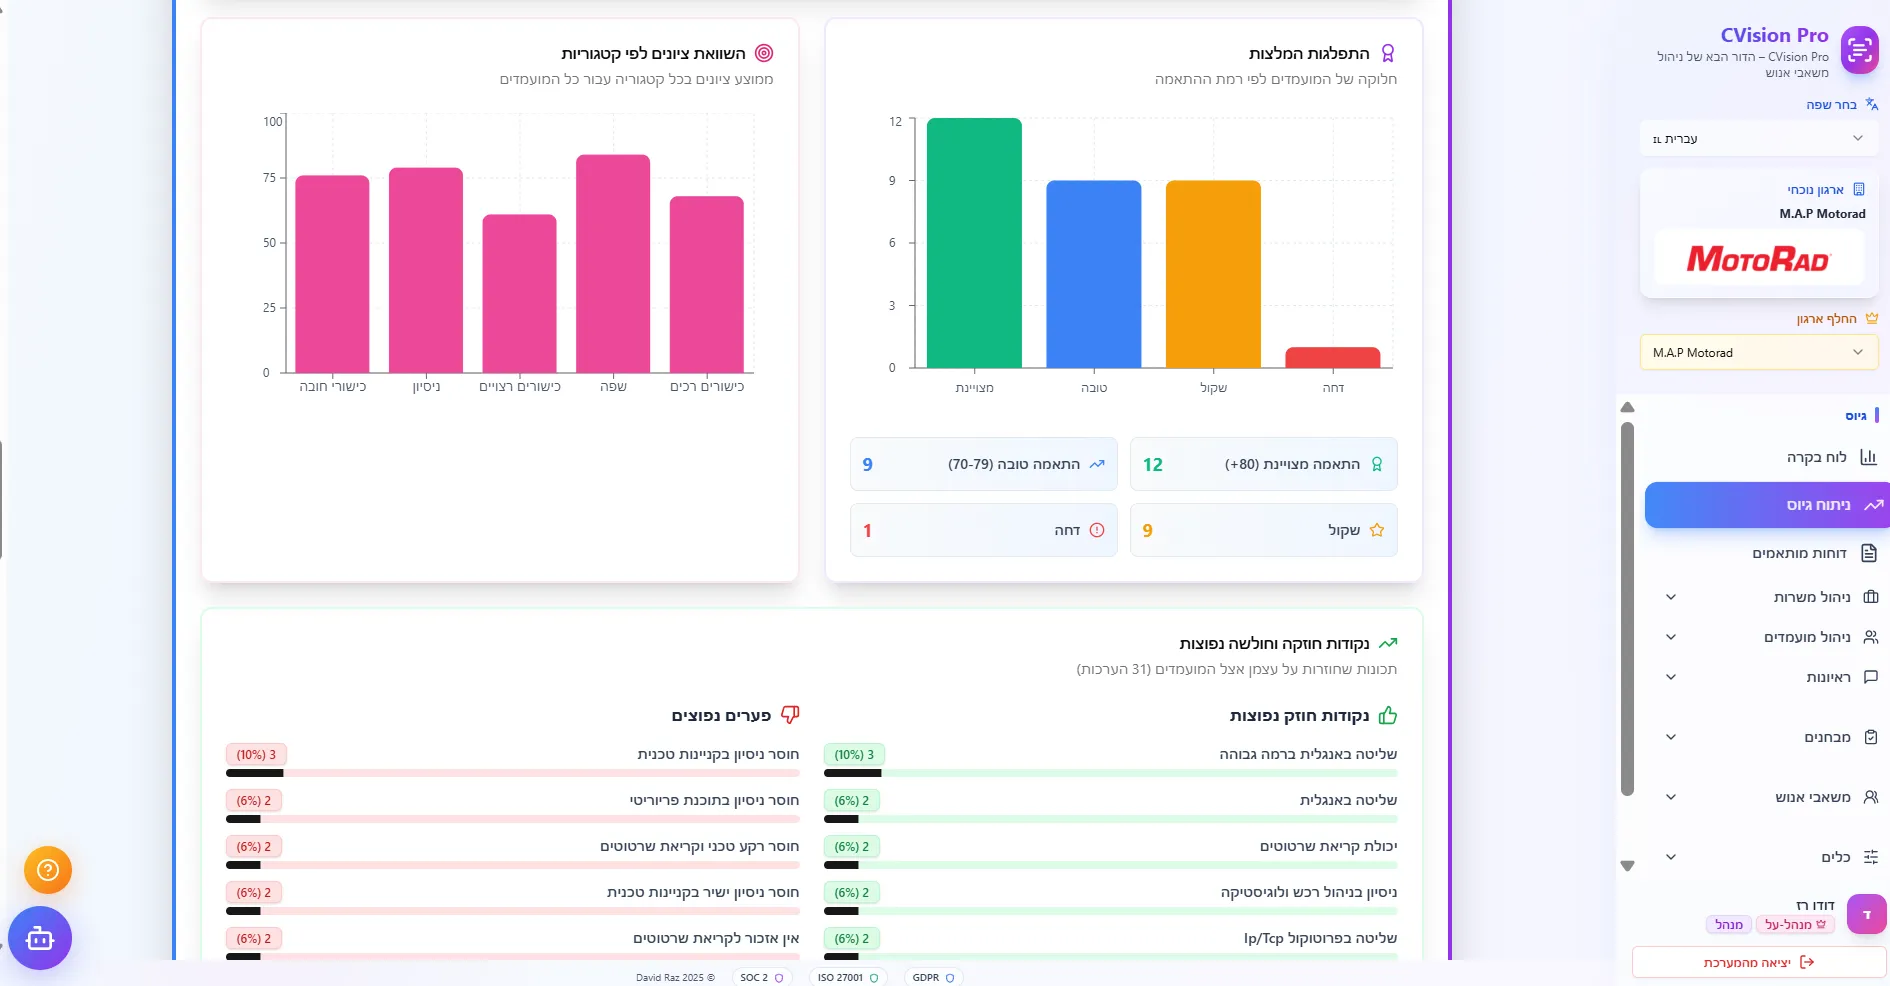Select ניתוח גיוס menu item
1890x986 pixels.
click(1767, 505)
